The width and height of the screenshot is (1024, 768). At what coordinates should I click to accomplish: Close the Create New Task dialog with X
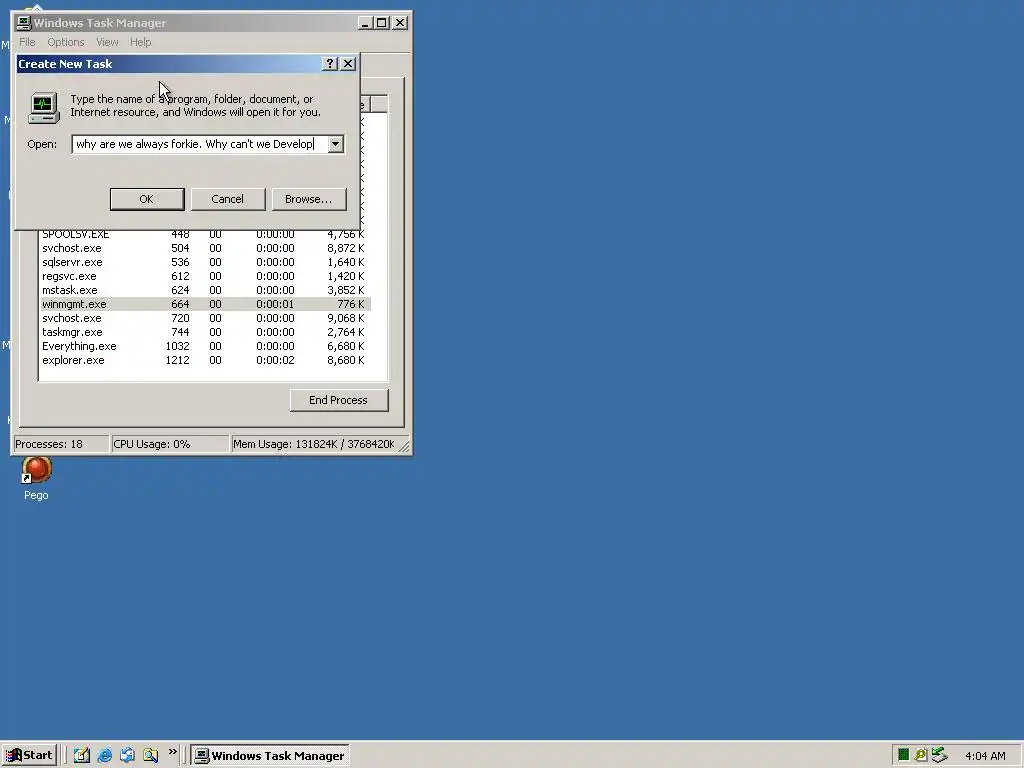[348, 63]
